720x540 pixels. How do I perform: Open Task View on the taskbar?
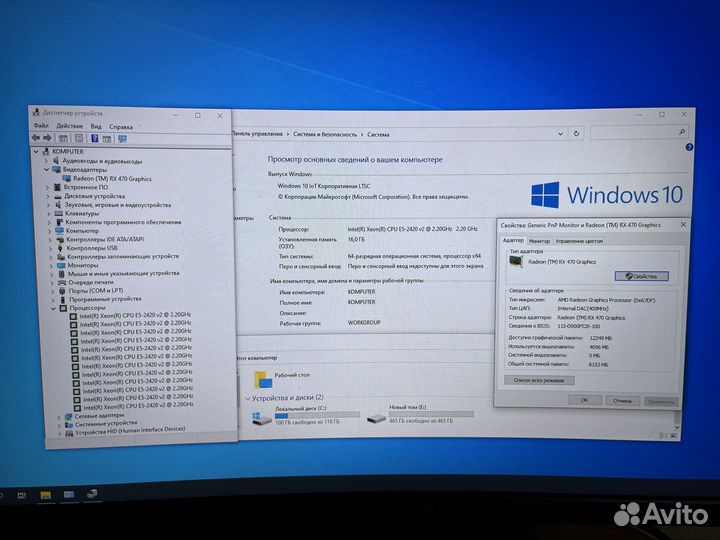pos(21,495)
